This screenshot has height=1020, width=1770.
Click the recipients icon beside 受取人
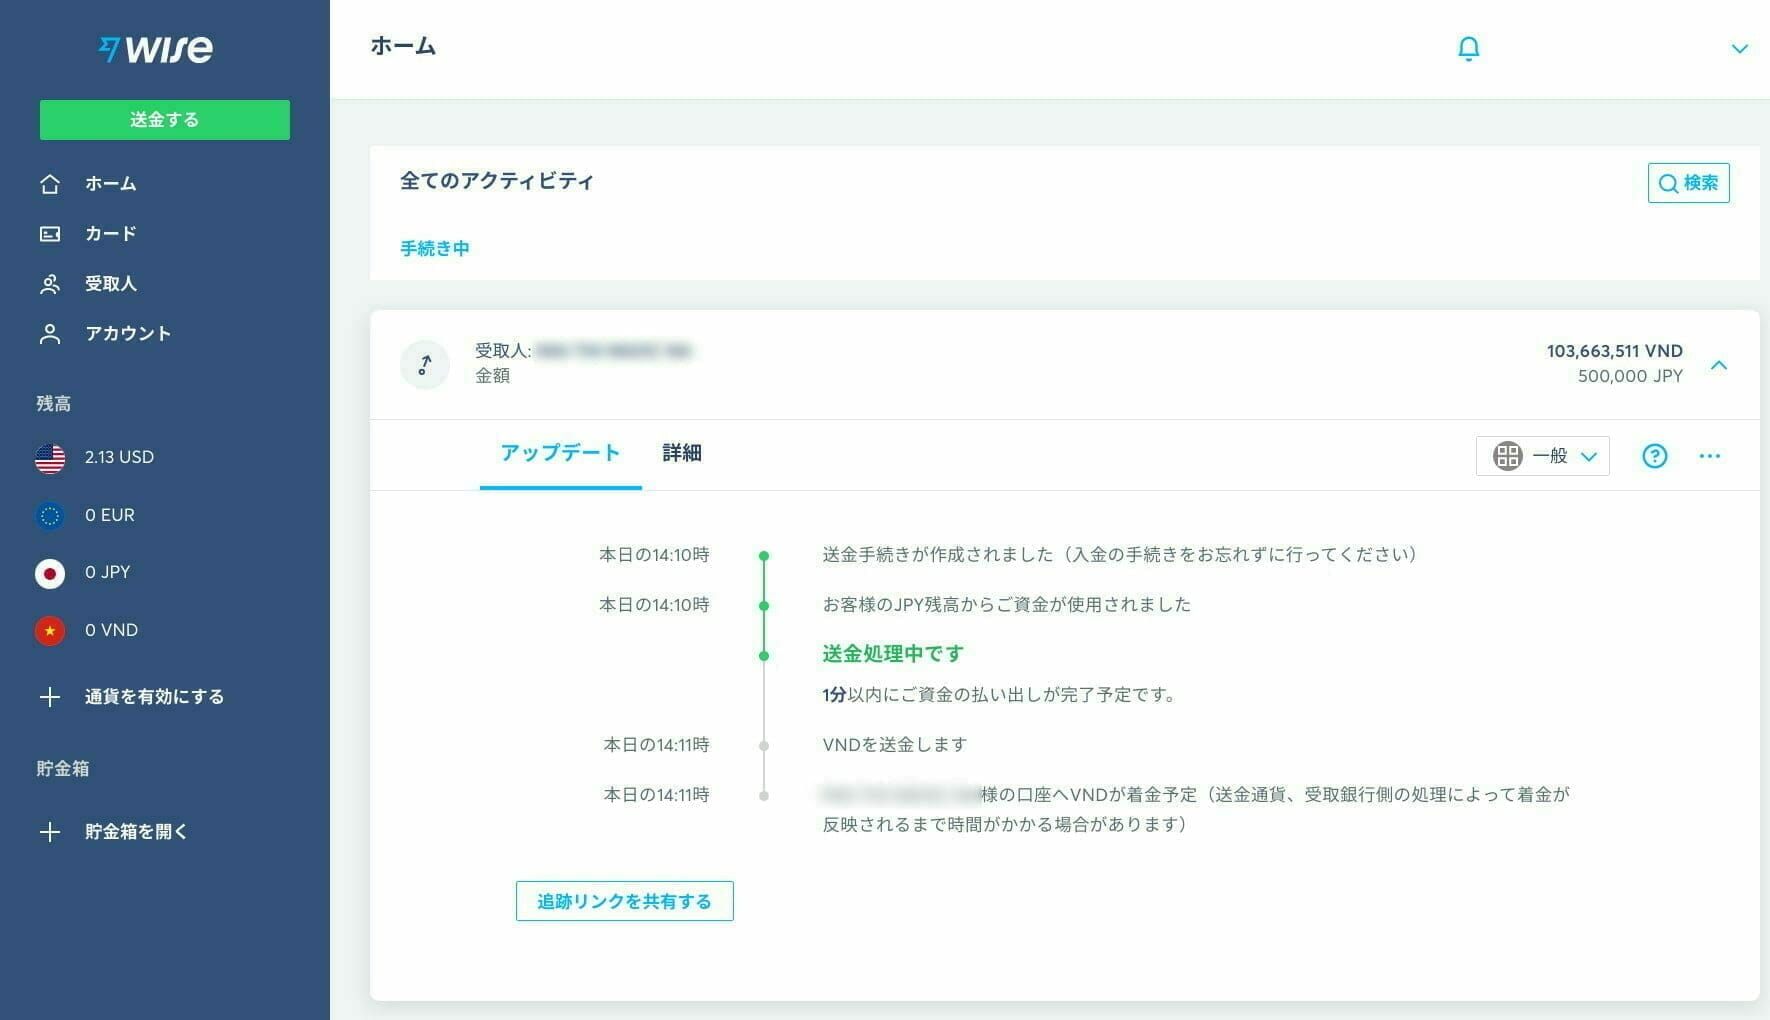[x=50, y=284]
